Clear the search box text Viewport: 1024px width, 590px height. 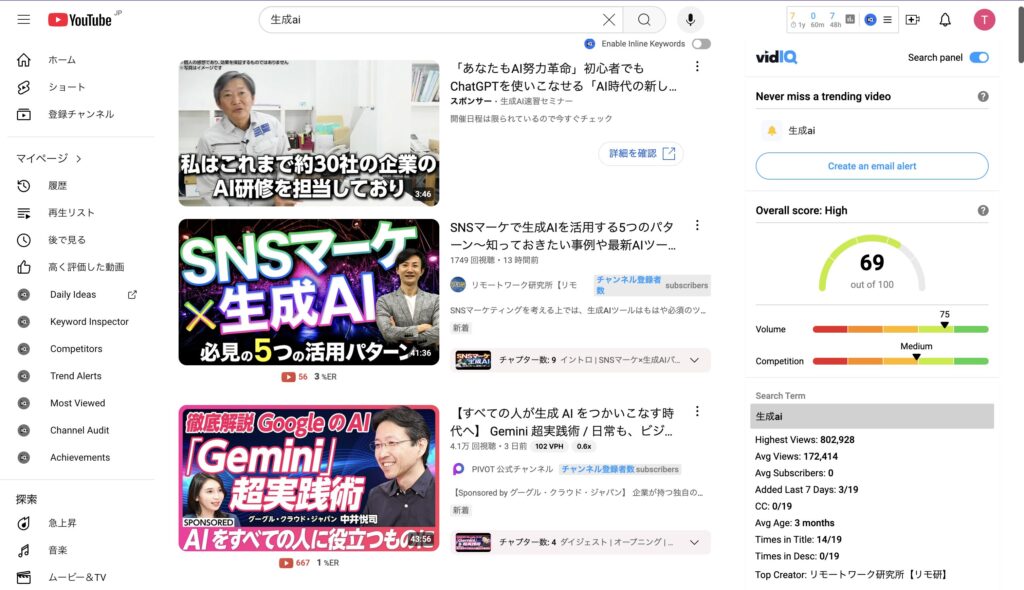click(608, 20)
